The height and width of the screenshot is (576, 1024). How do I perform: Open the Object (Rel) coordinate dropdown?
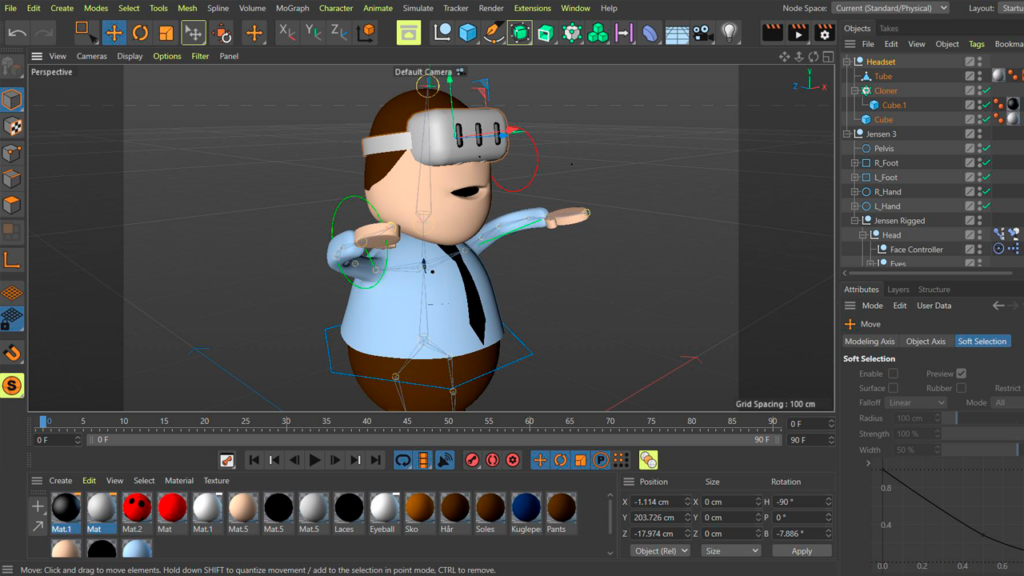point(660,551)
